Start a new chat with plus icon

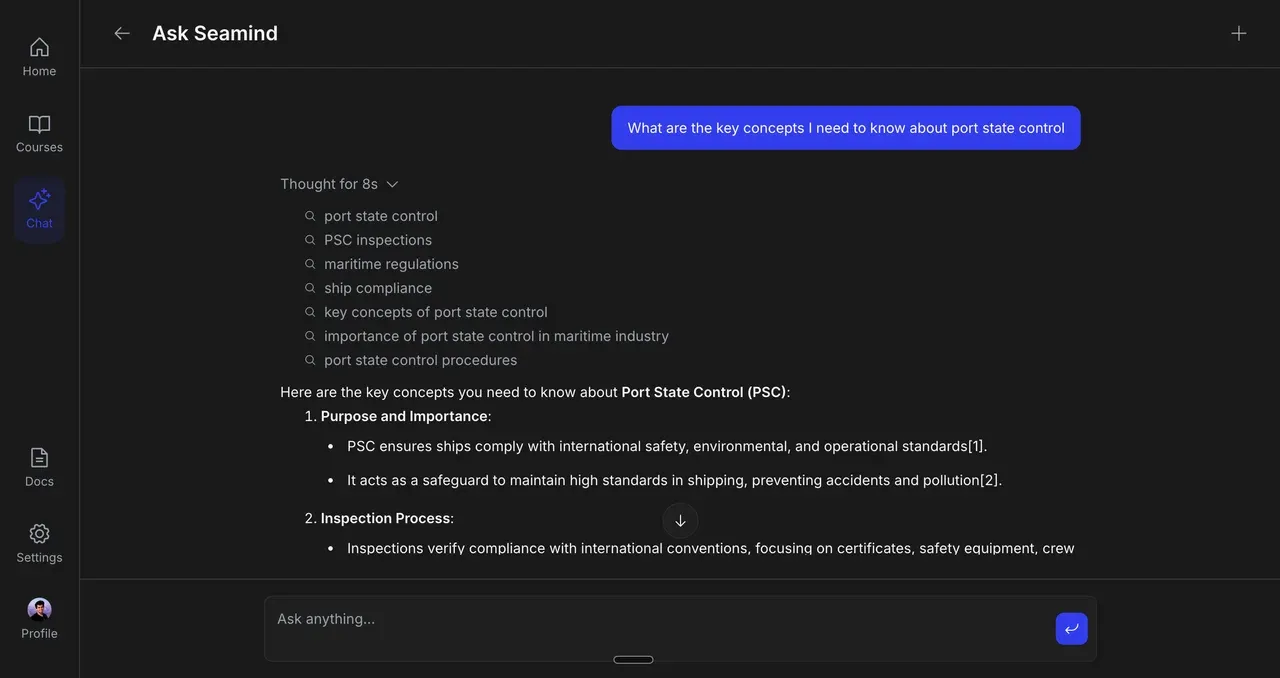tap(1238, 33)
